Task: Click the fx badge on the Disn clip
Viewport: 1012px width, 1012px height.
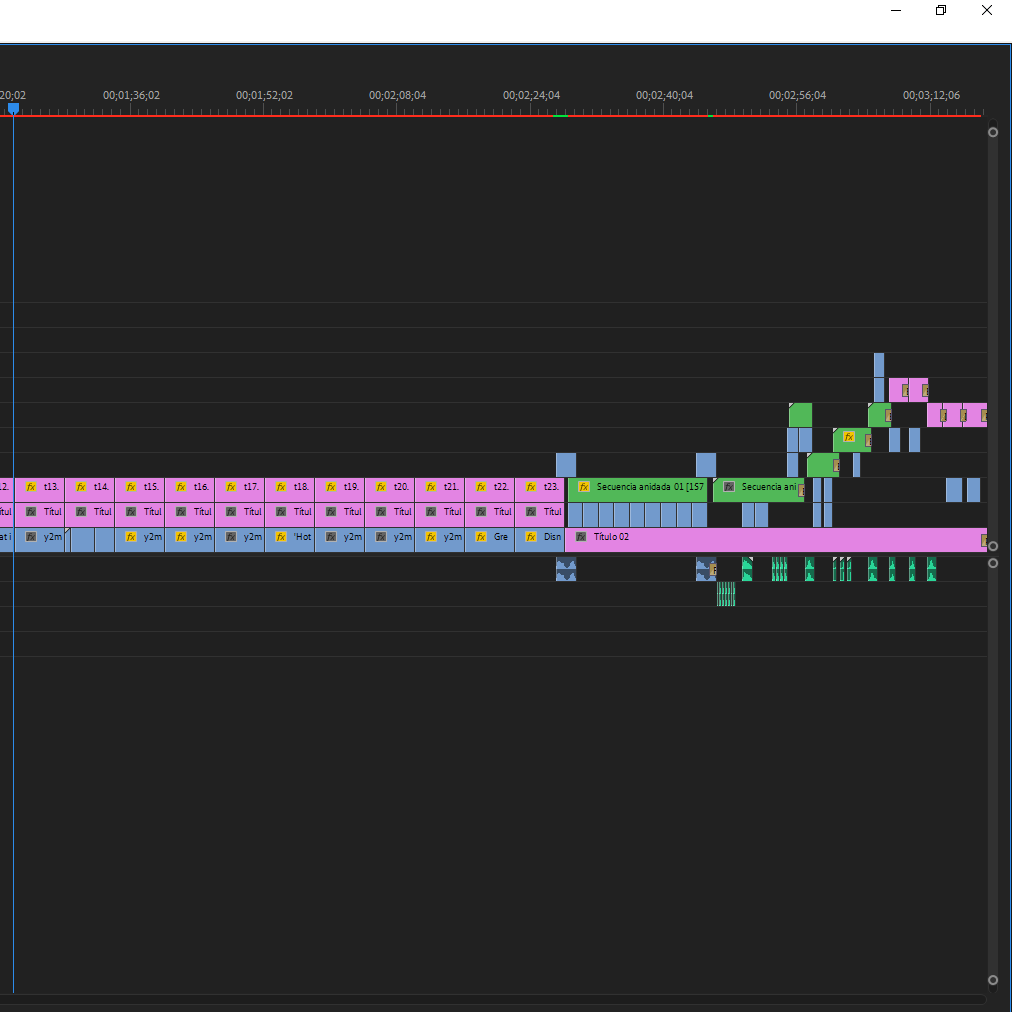Action: click(x=531, y=536)
